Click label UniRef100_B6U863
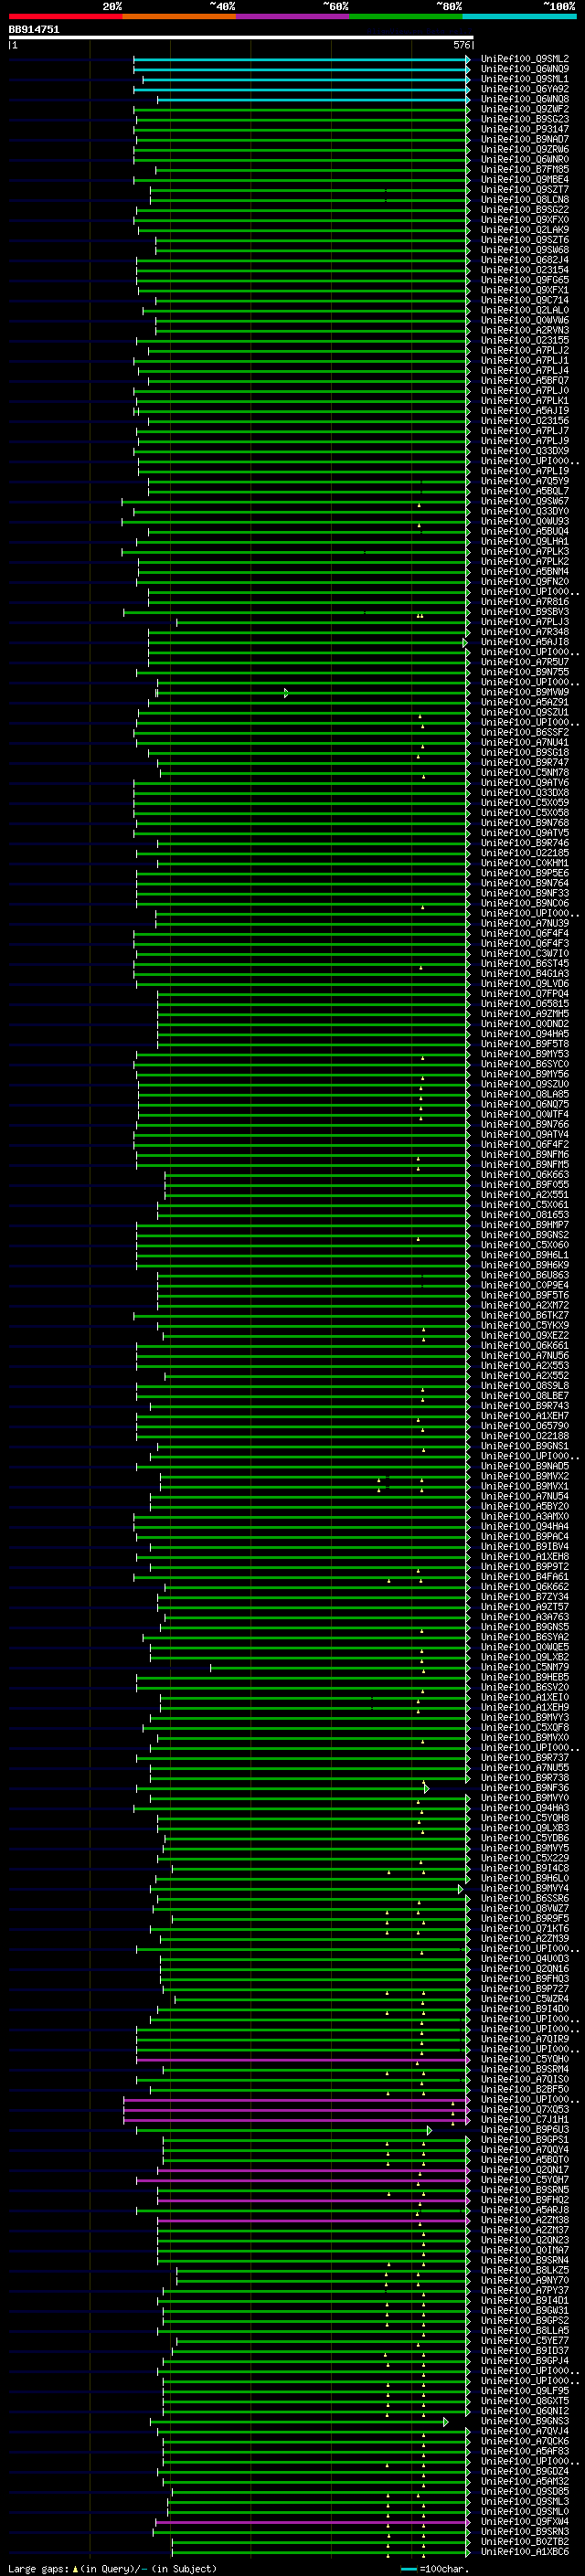585x2576 pixels. (525, 1274)
